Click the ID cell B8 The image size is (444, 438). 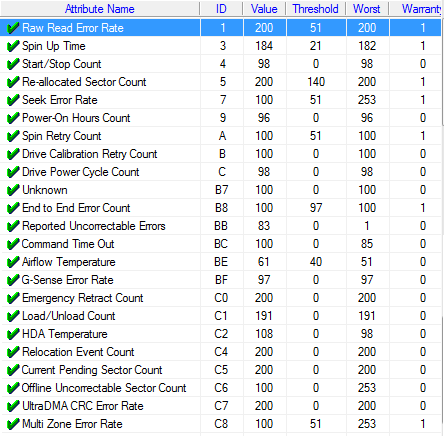click(x=221, y=208)
